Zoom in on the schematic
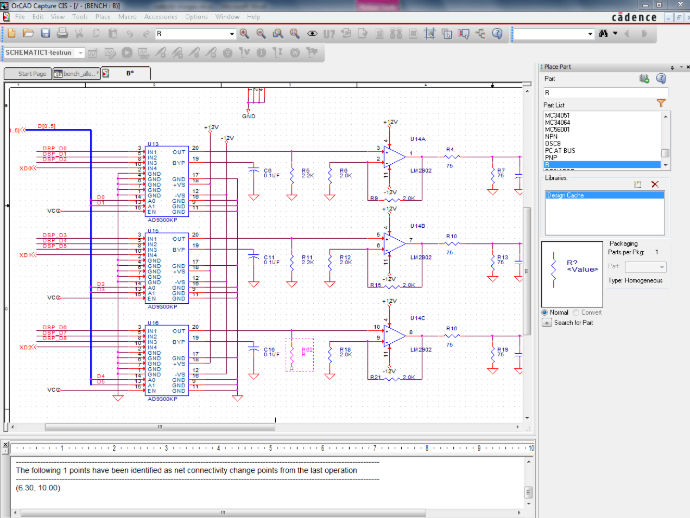The image size is (690, 518). (x=245, y=33)
